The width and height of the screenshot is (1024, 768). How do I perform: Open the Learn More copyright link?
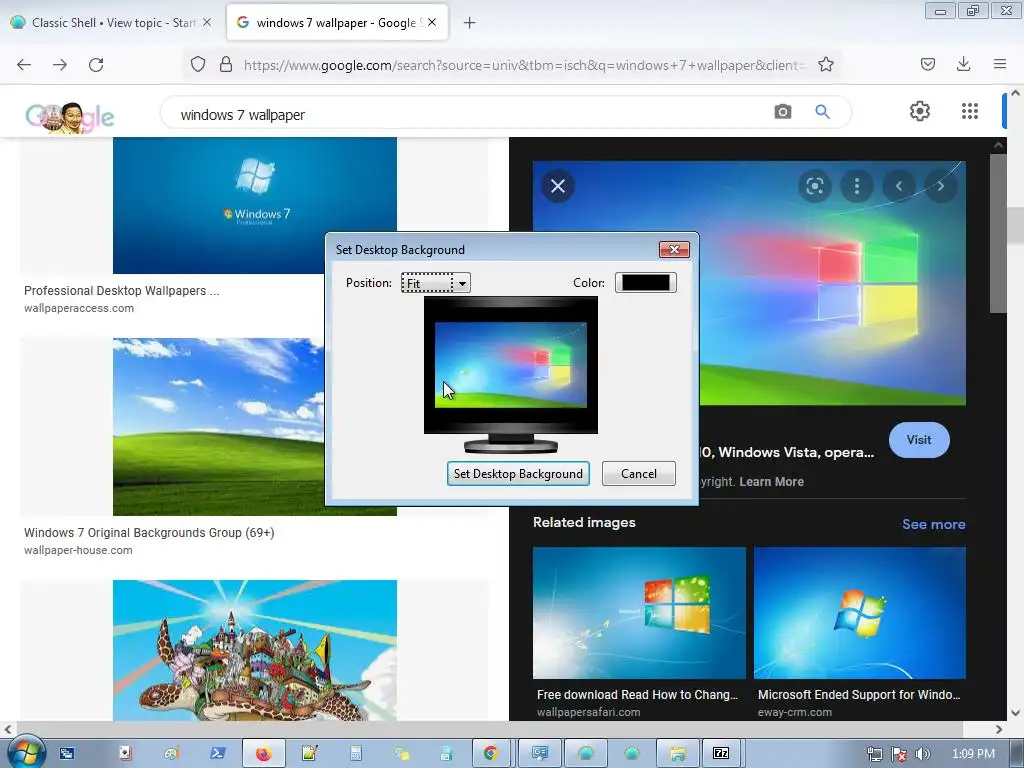coord(771,481)
